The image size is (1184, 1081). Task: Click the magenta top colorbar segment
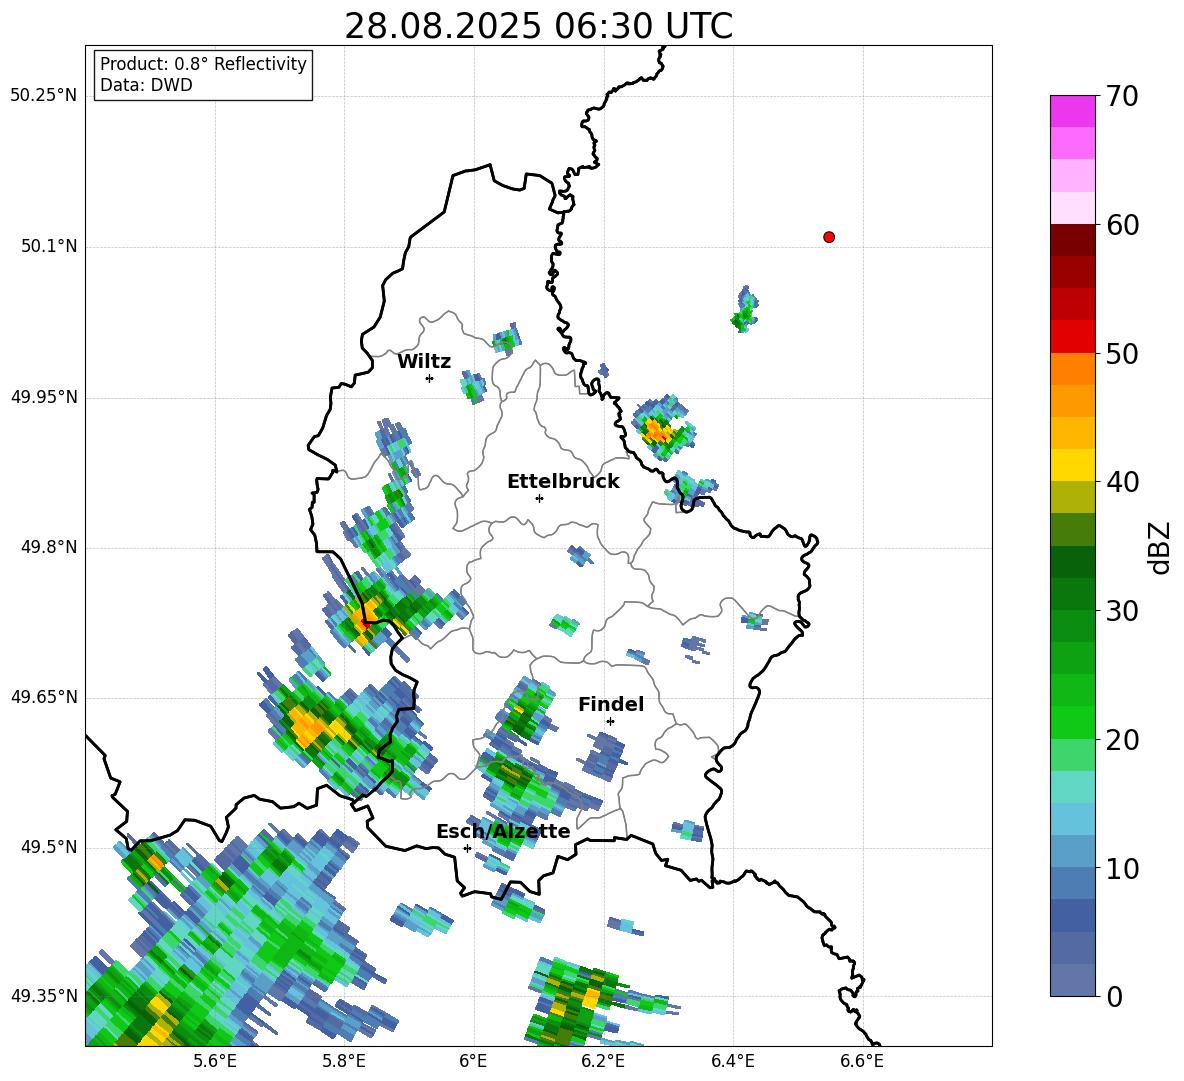click(x=1072, y=111)
